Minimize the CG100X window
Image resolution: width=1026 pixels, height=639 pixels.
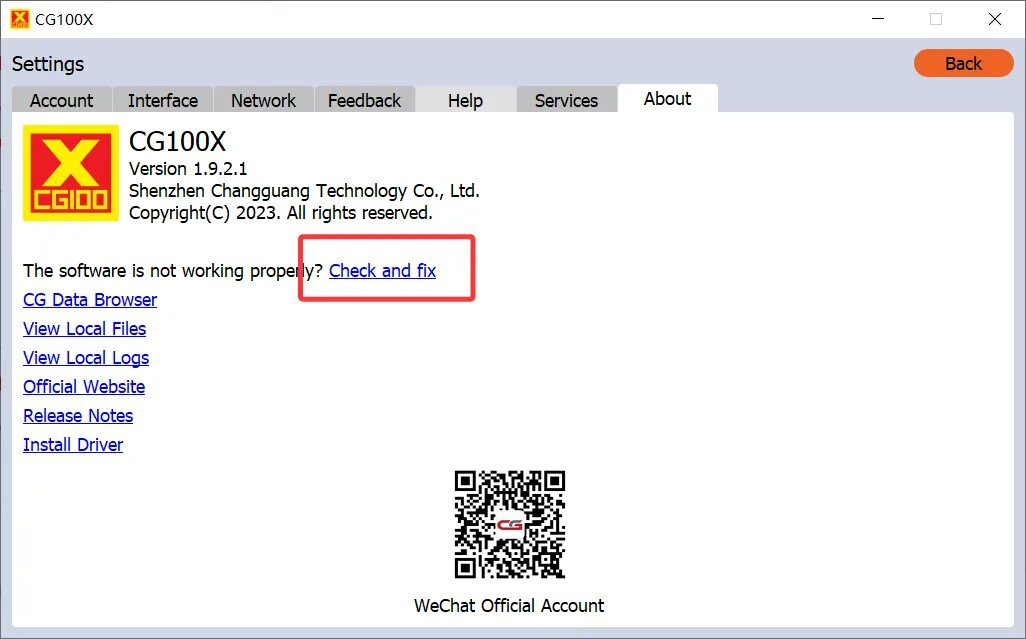pyautogui.click(x=878, y=19)
